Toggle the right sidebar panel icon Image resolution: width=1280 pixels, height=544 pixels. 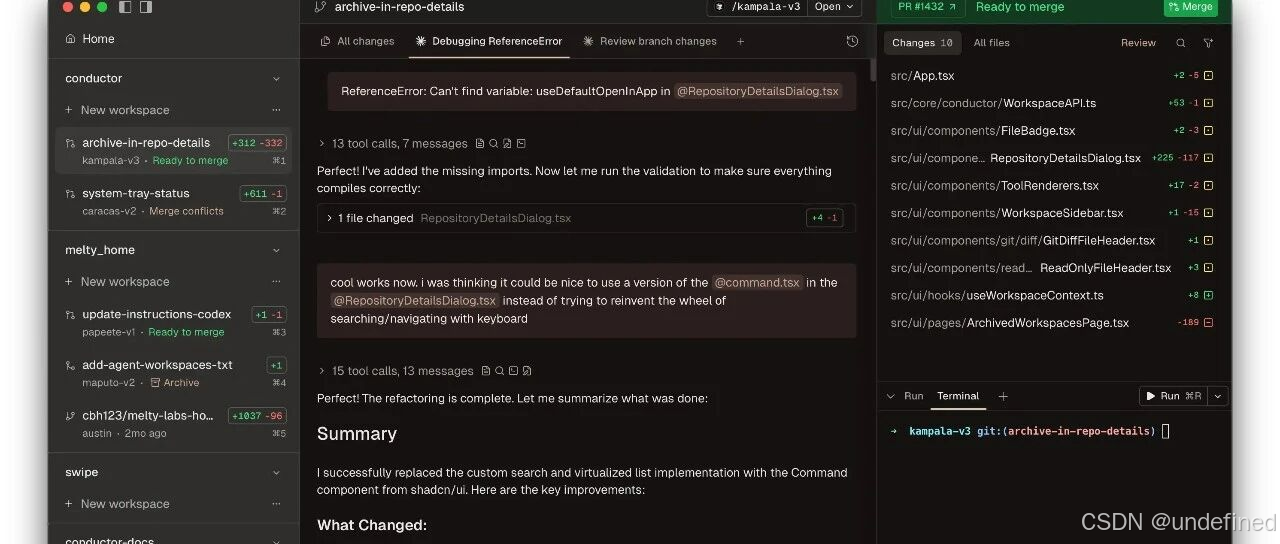146,7
